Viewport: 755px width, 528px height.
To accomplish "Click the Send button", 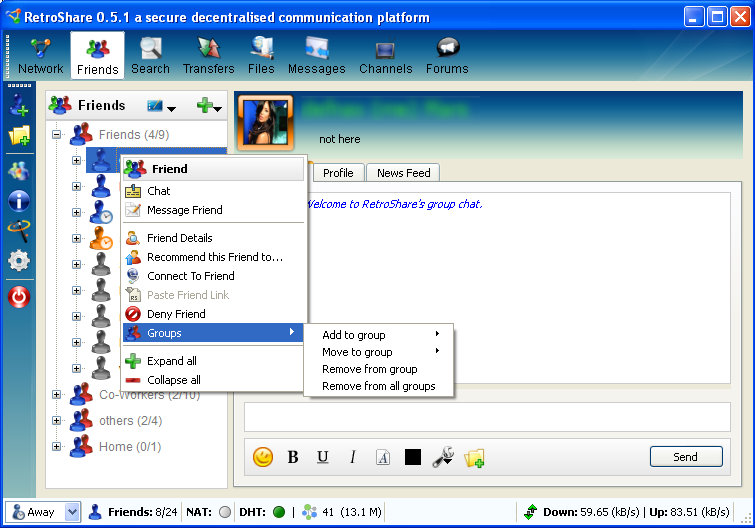I will pos(685,457).
